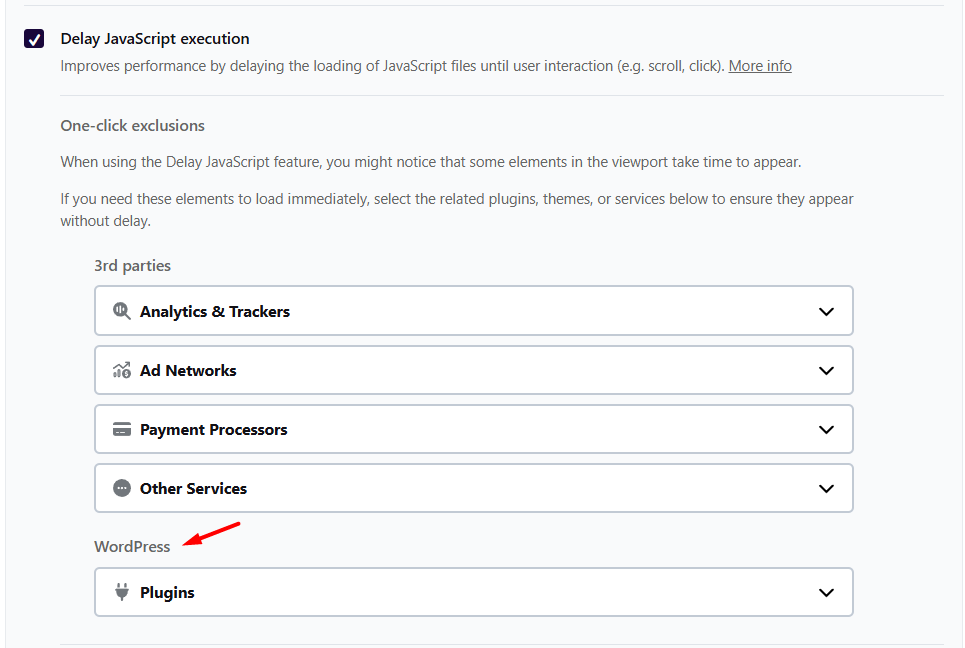
Task: Expand Analytics & Trackers with its chevron
Action: point(826,311)
